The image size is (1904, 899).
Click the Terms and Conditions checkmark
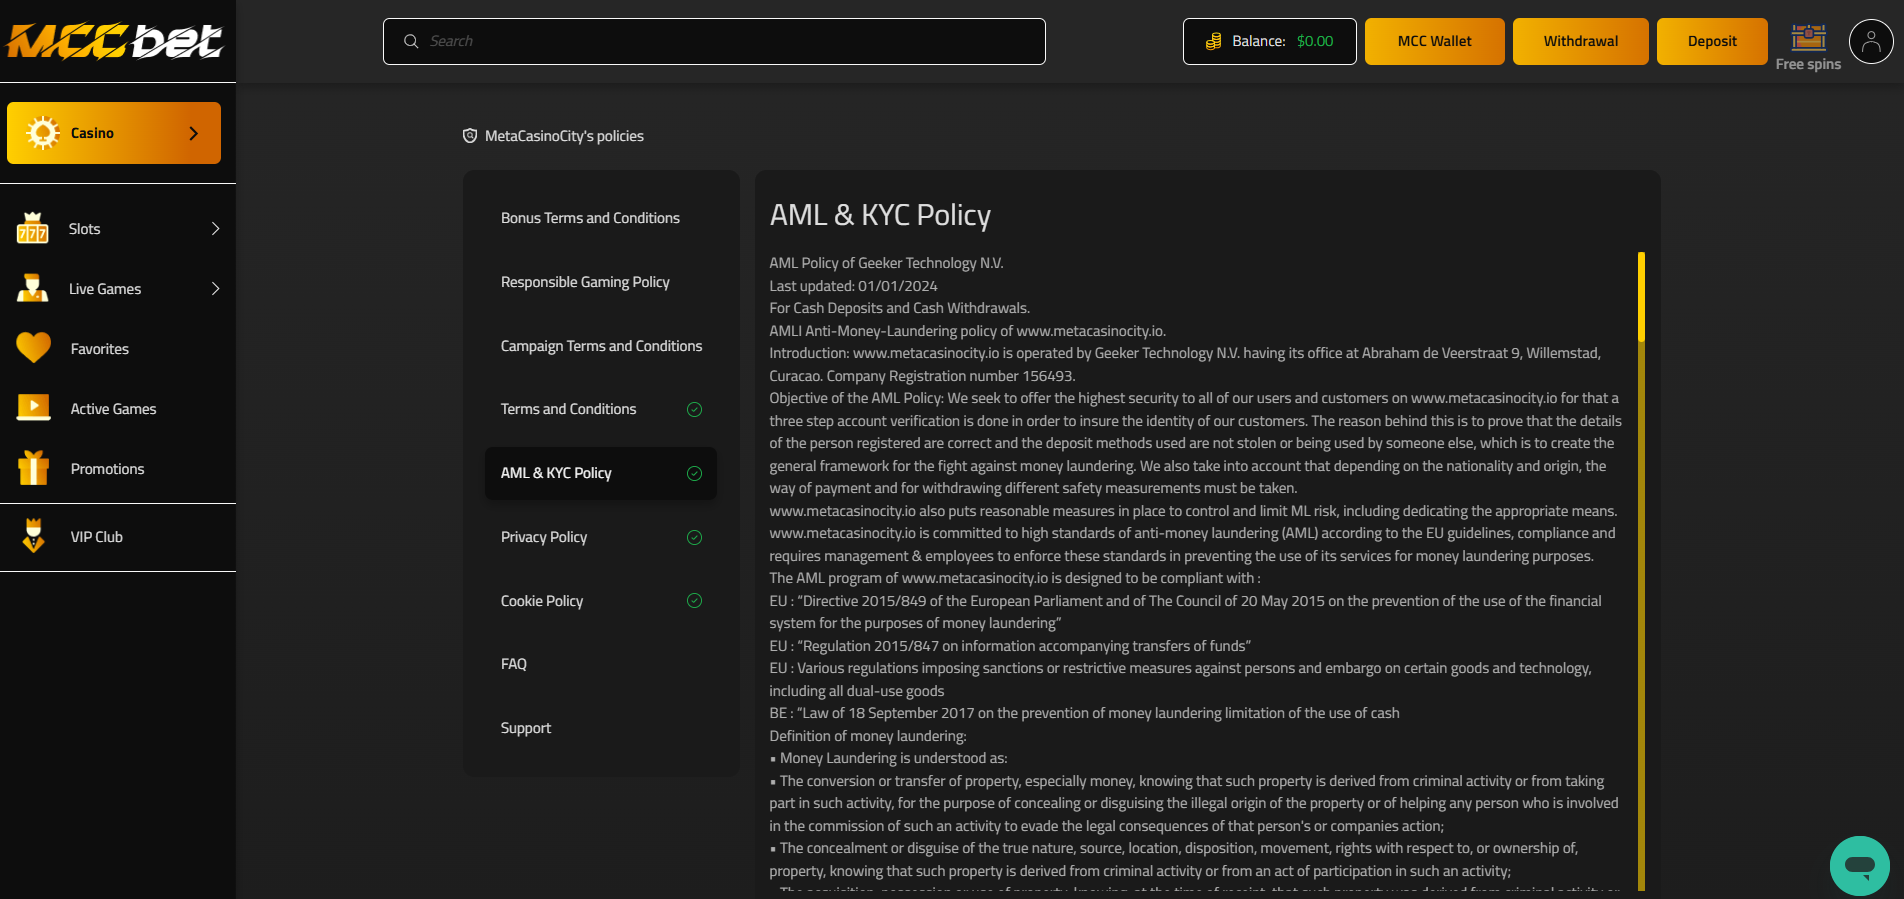click(x=694, y=409)
